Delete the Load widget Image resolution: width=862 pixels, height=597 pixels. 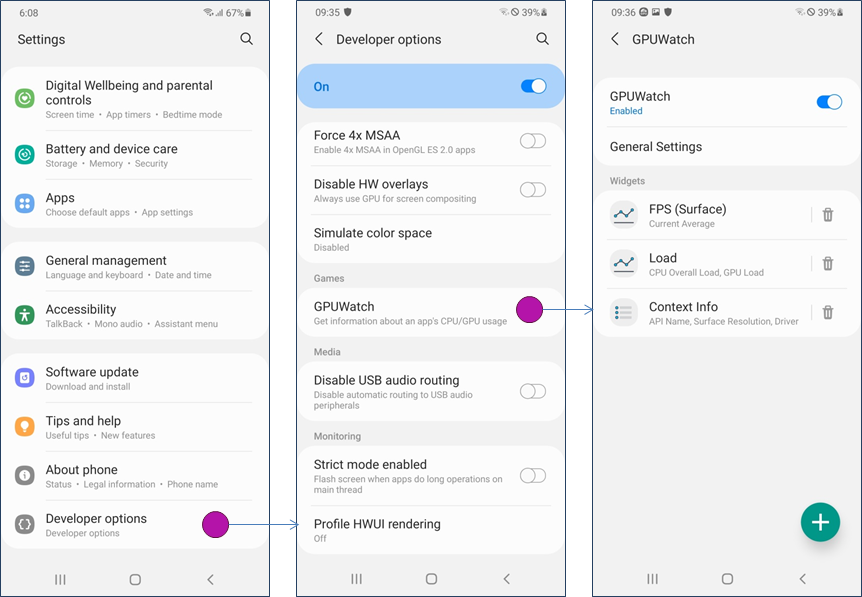coord(827,264)
